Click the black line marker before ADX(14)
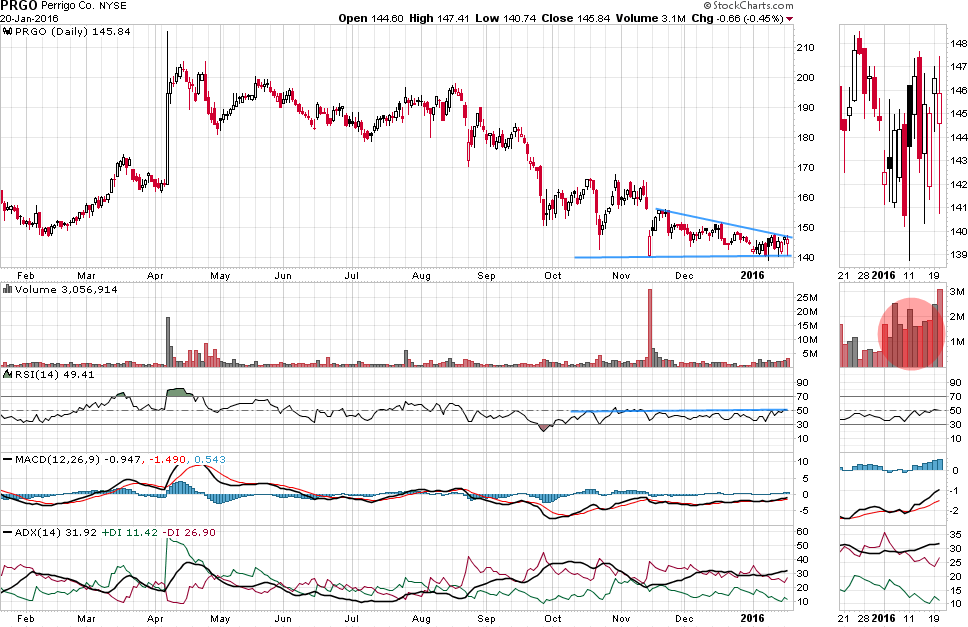The image size is (968, 627). [x=7, y=533]
